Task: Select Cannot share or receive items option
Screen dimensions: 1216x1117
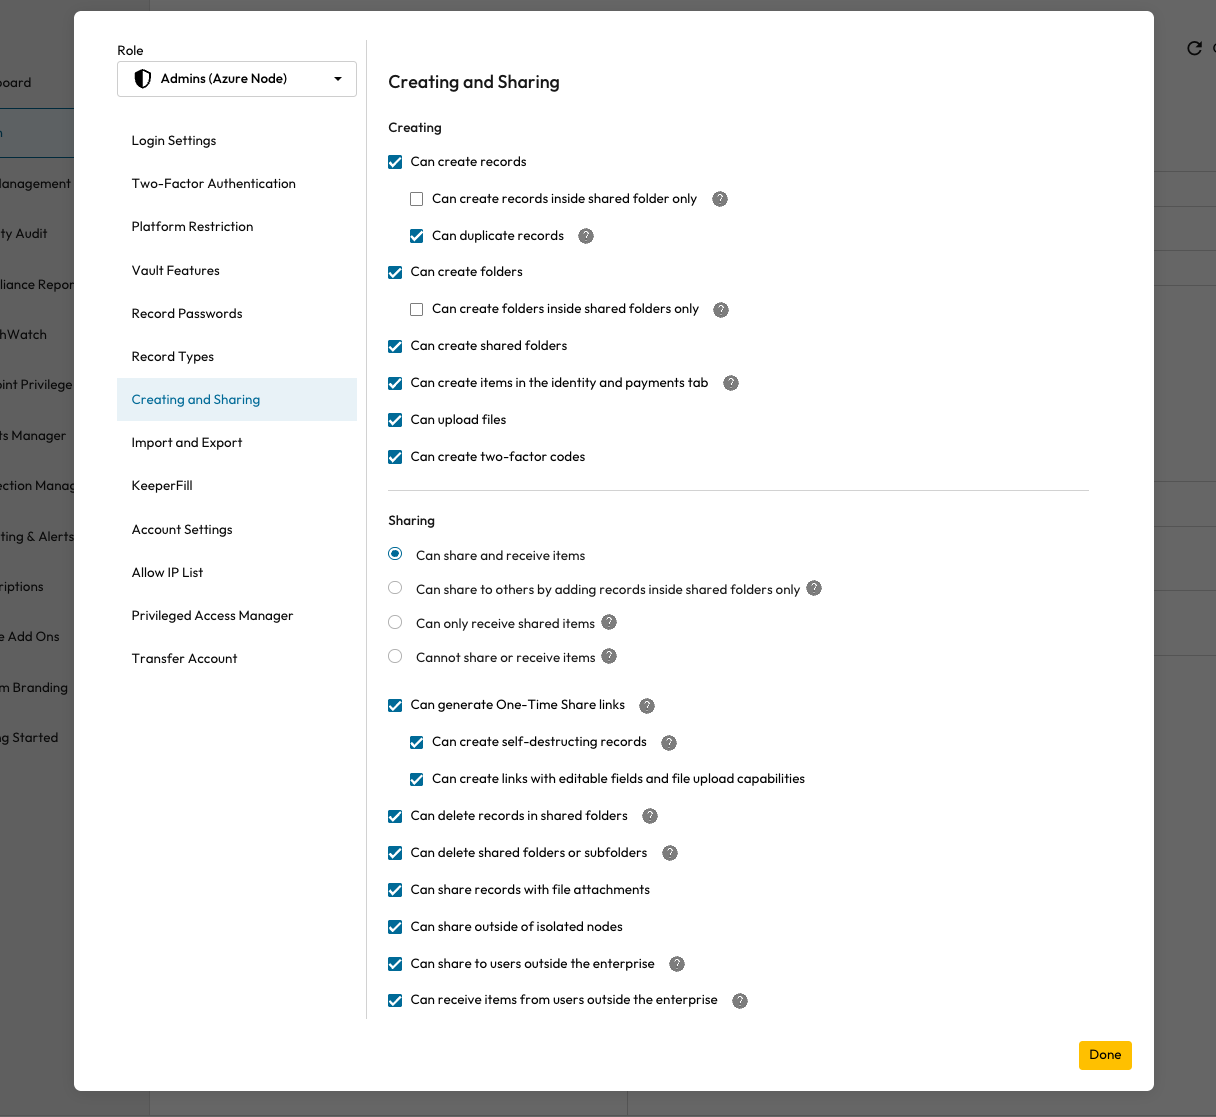Action: coord(395,657)
